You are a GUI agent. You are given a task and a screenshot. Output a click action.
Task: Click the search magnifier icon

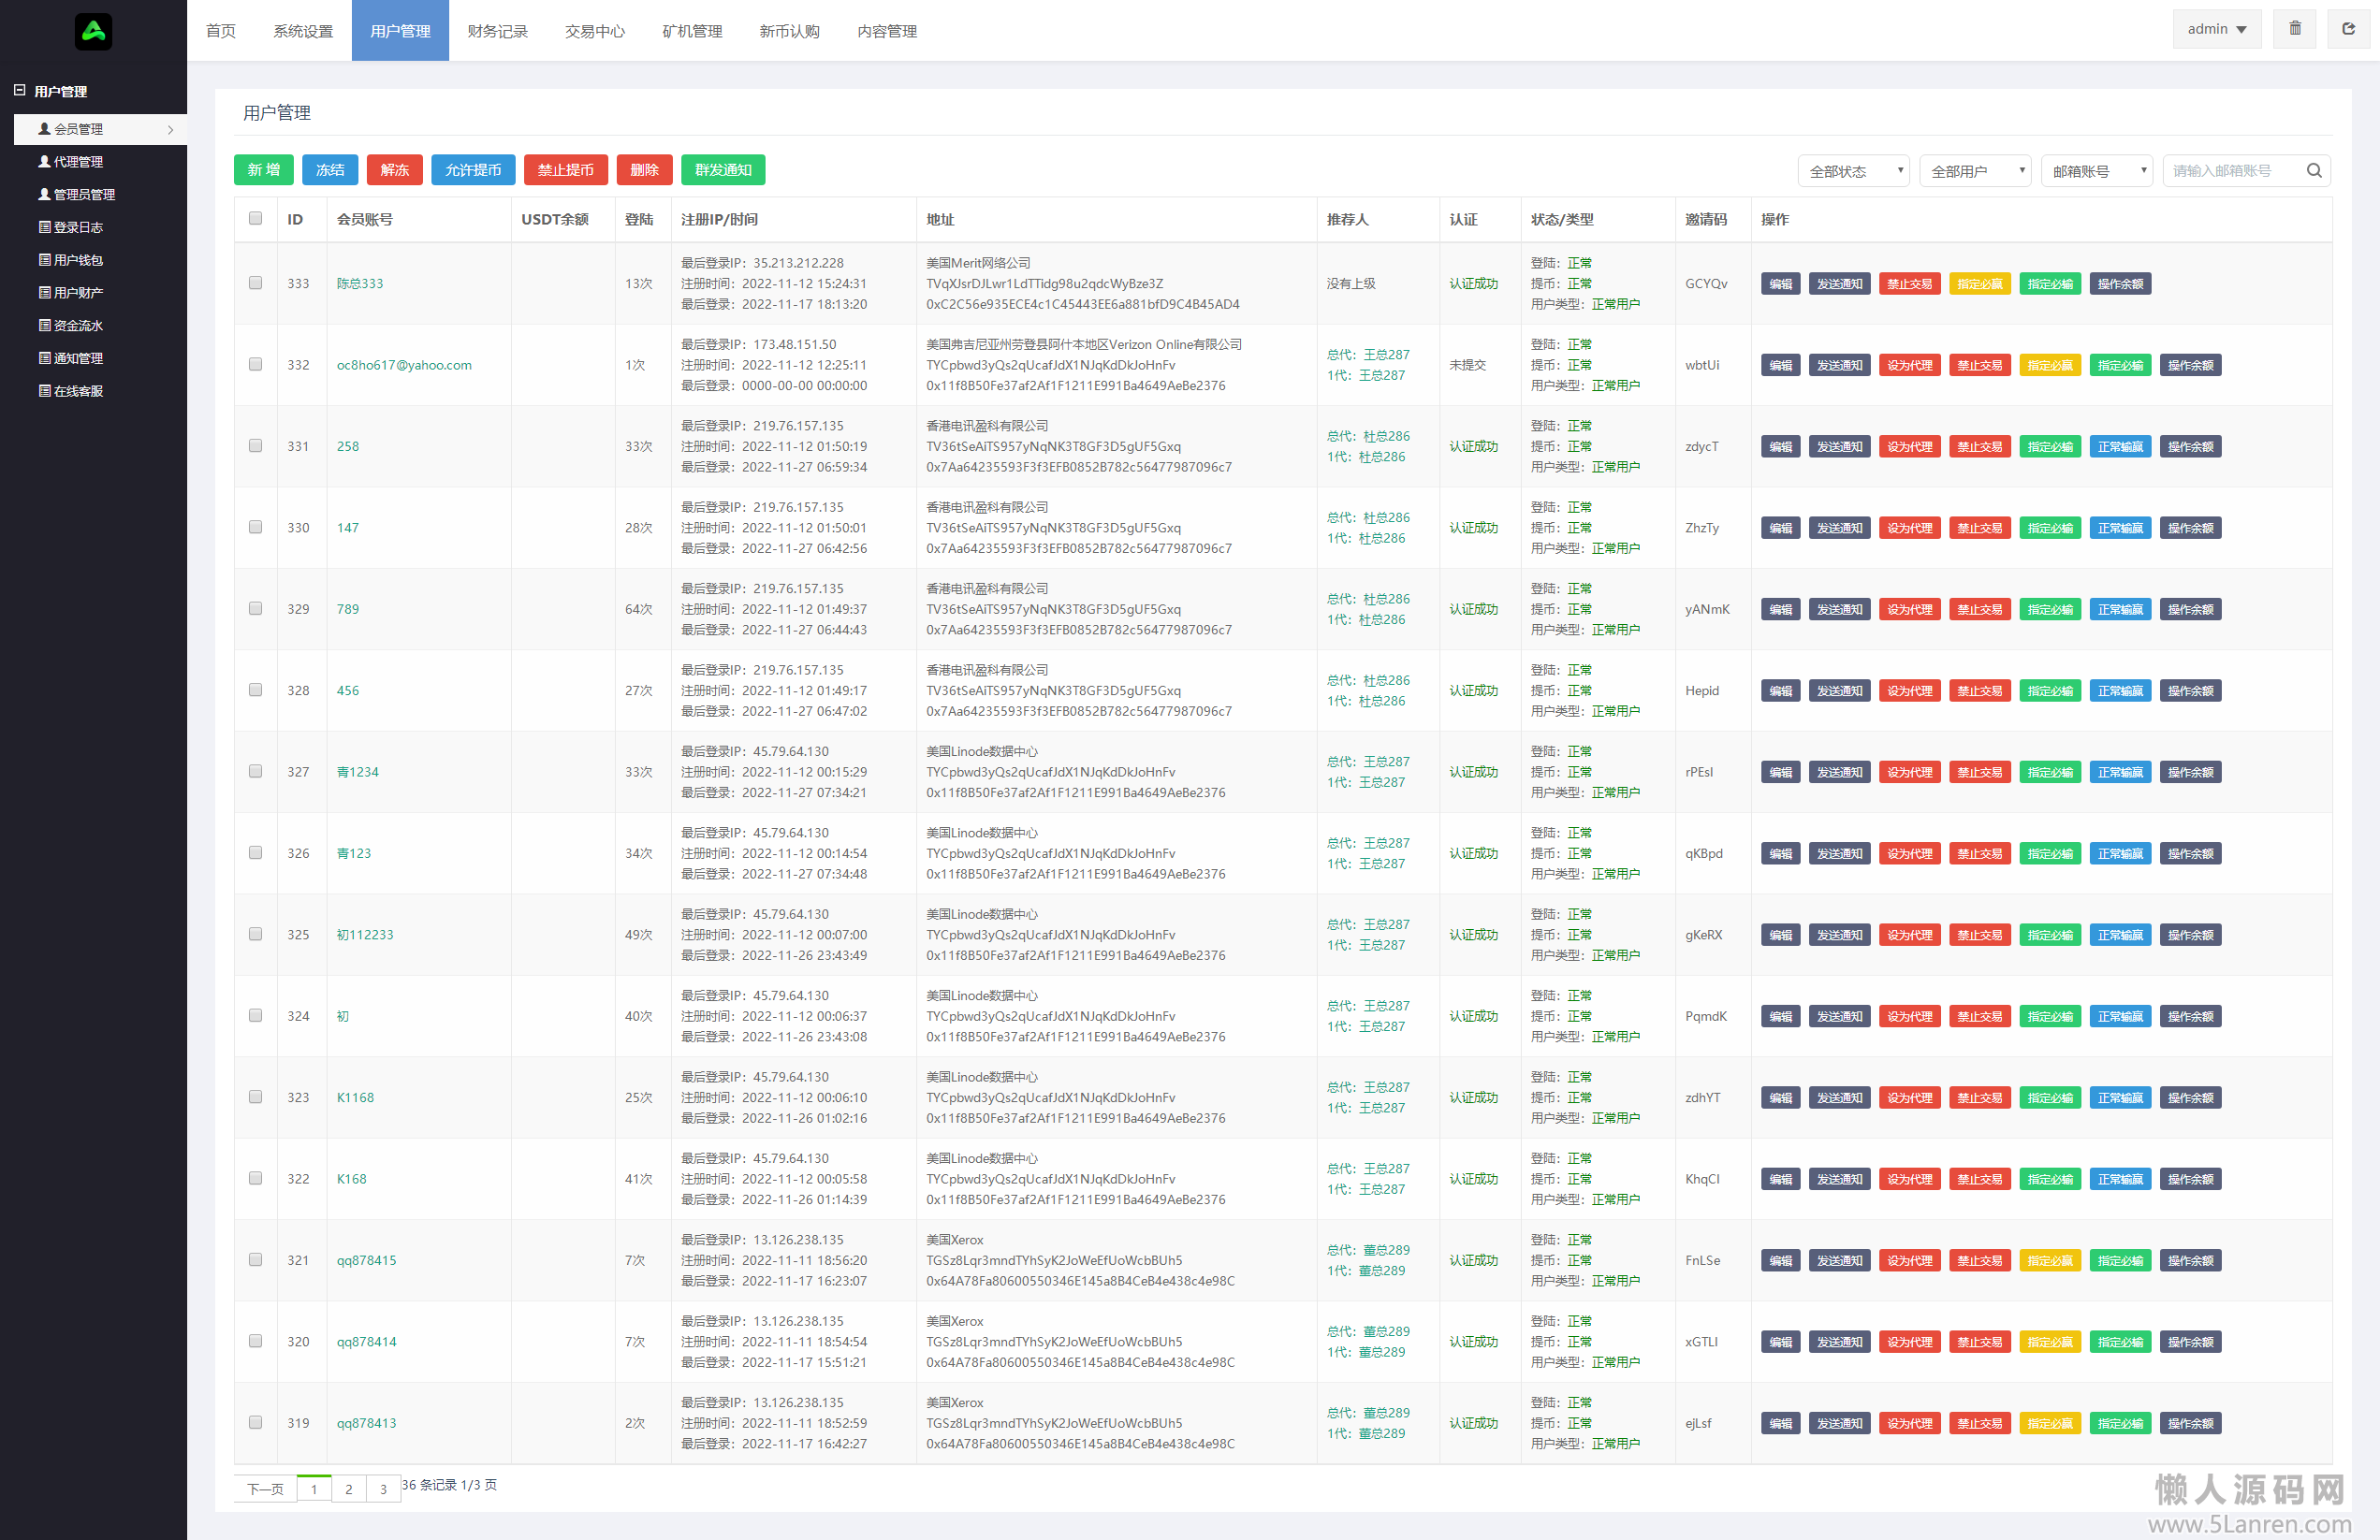click(x=2314, y=171)
